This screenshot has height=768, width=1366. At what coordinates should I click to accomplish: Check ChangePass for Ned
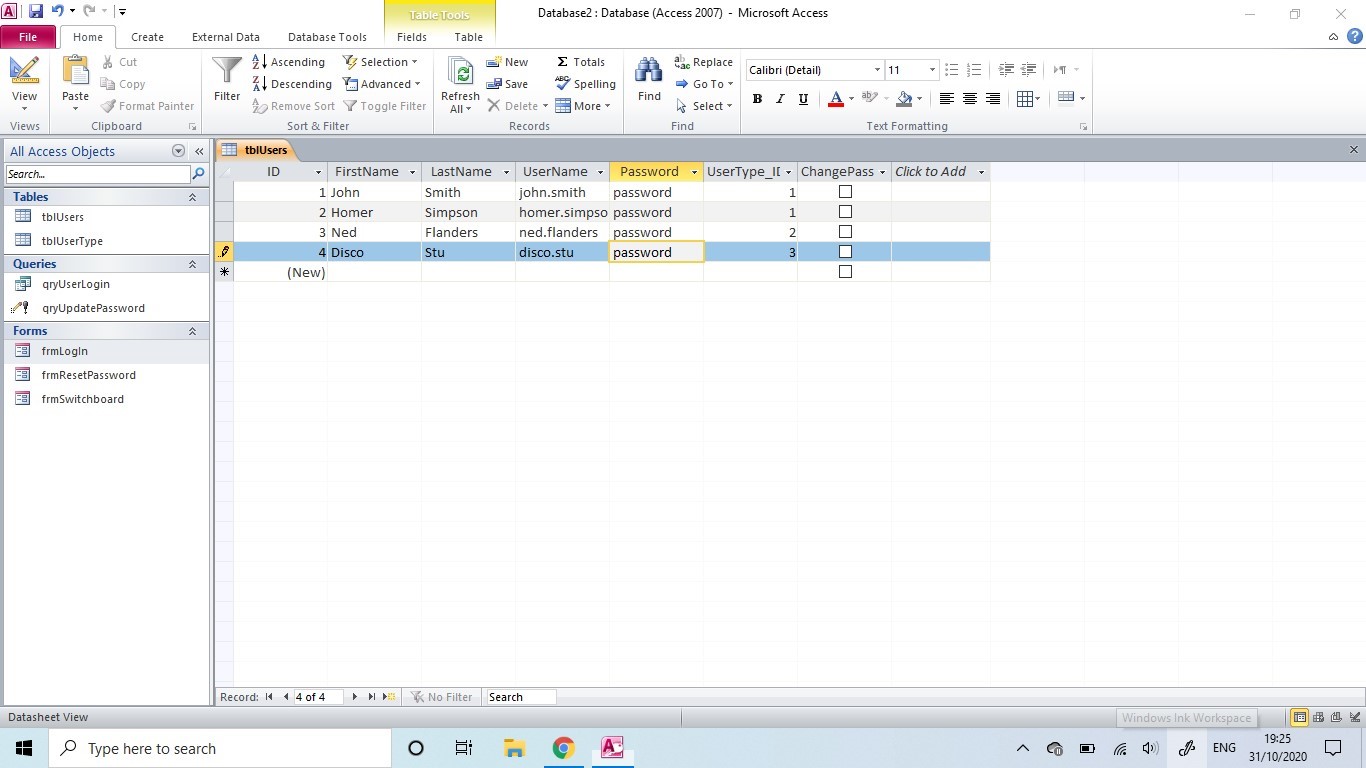(845, 232)
